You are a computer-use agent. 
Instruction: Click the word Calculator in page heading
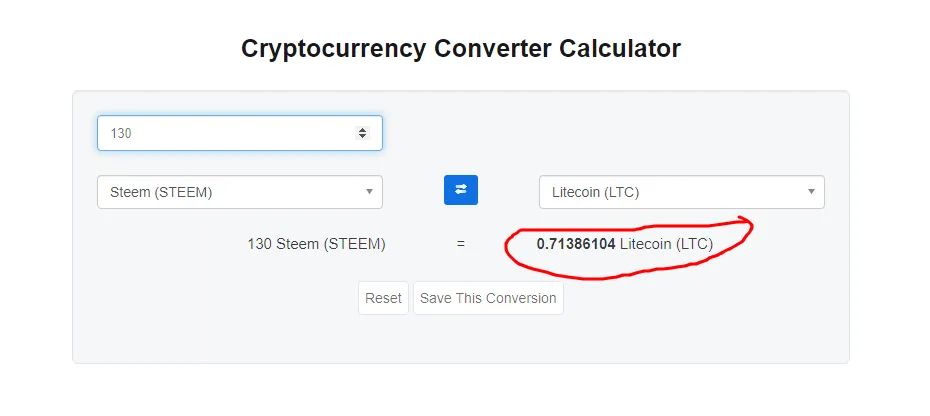pyautogui.click(x=620, y=49)
